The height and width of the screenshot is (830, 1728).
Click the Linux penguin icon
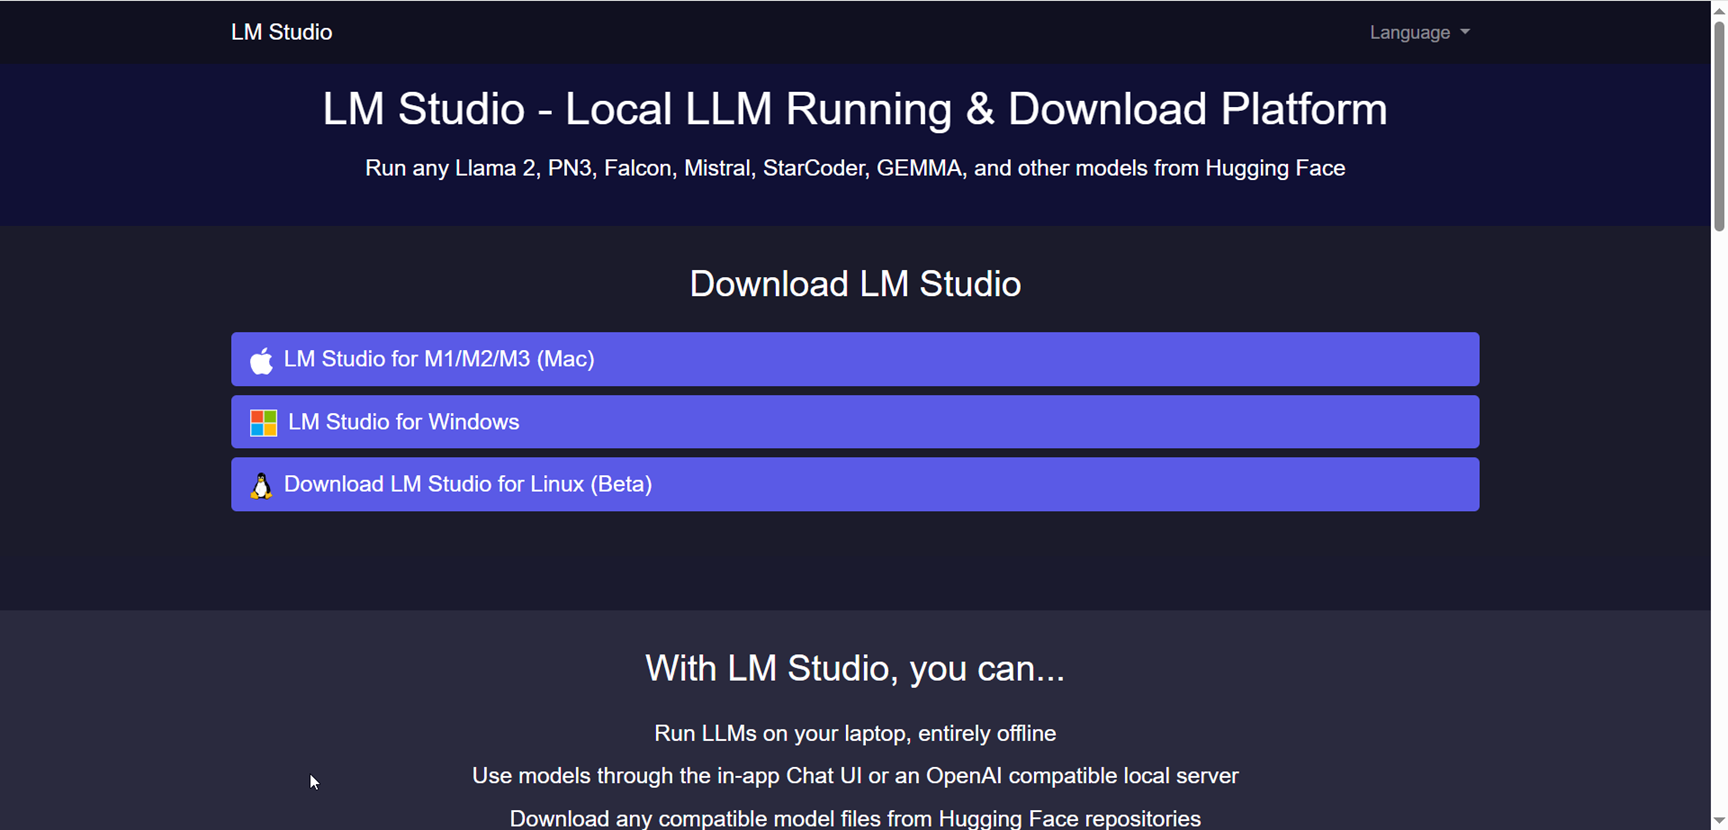coord(261,486)
